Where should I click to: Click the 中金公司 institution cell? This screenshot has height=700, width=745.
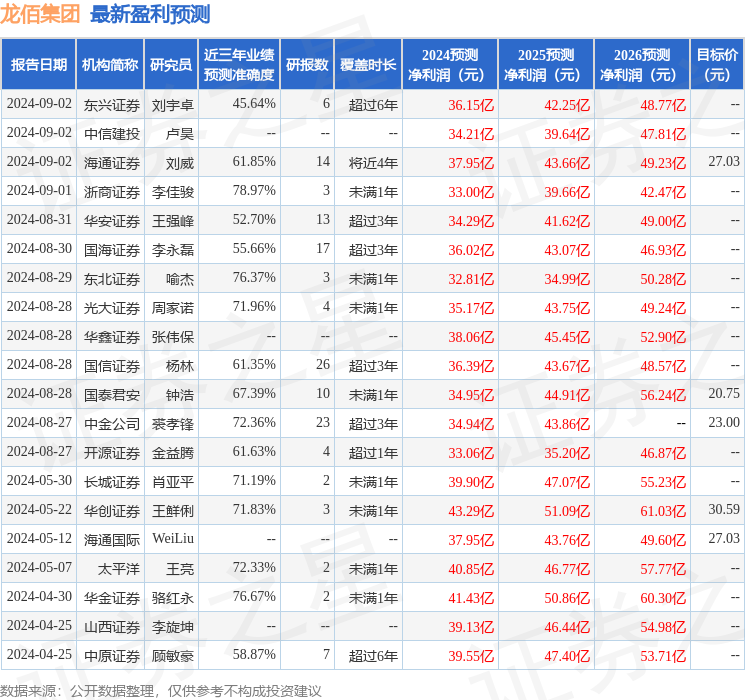pyautogui.click(x=112, y=424)
